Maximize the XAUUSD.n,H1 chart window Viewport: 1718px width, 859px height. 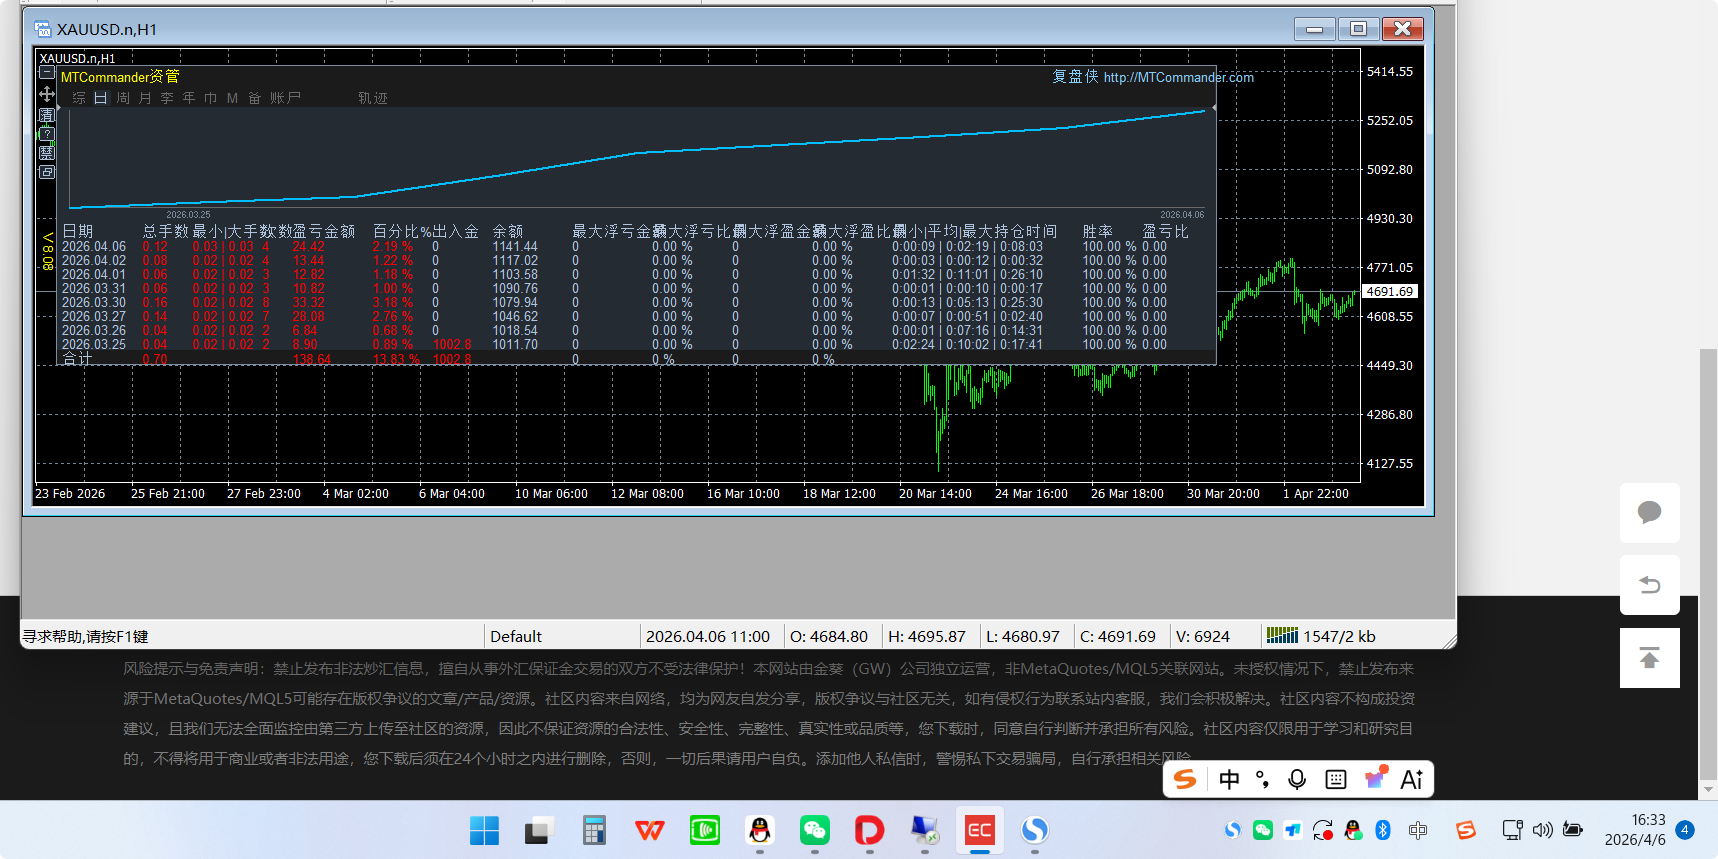pyautogui.click(x=1358, y=29)
